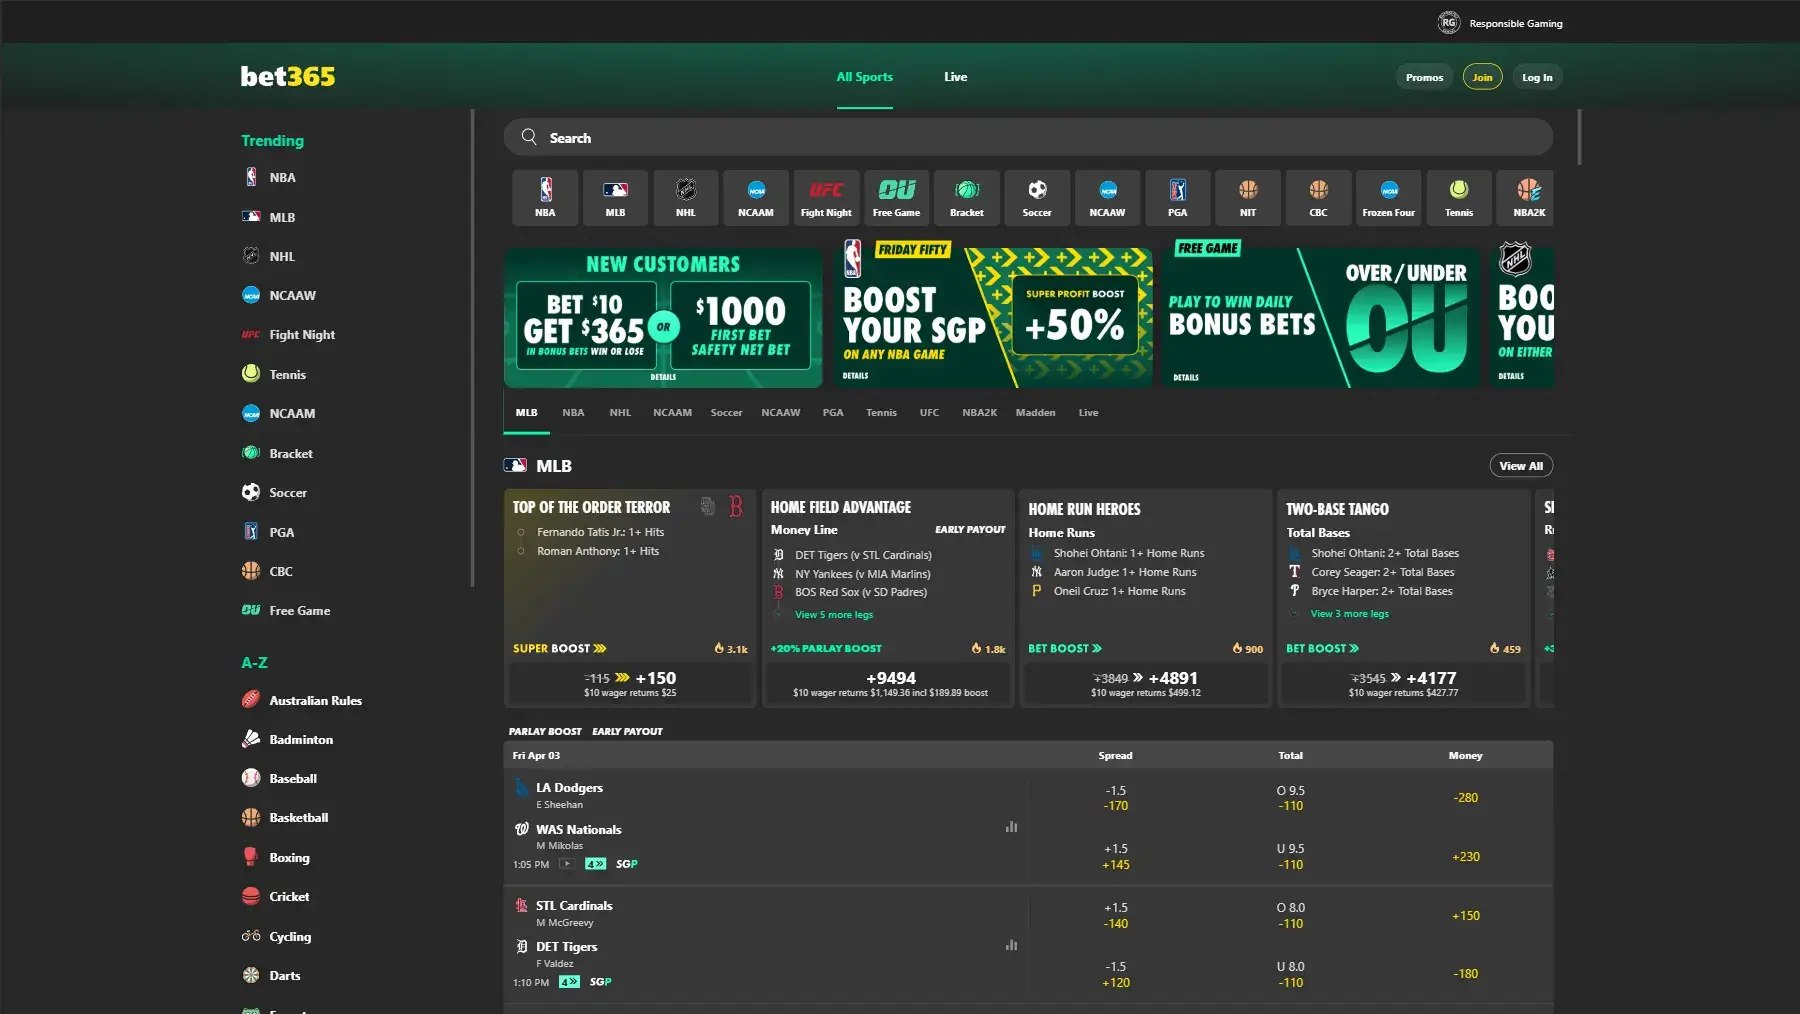Click the Log In button
Image resolution: width=1800 pixels, height=1014 pixels.
point(1537,77)
